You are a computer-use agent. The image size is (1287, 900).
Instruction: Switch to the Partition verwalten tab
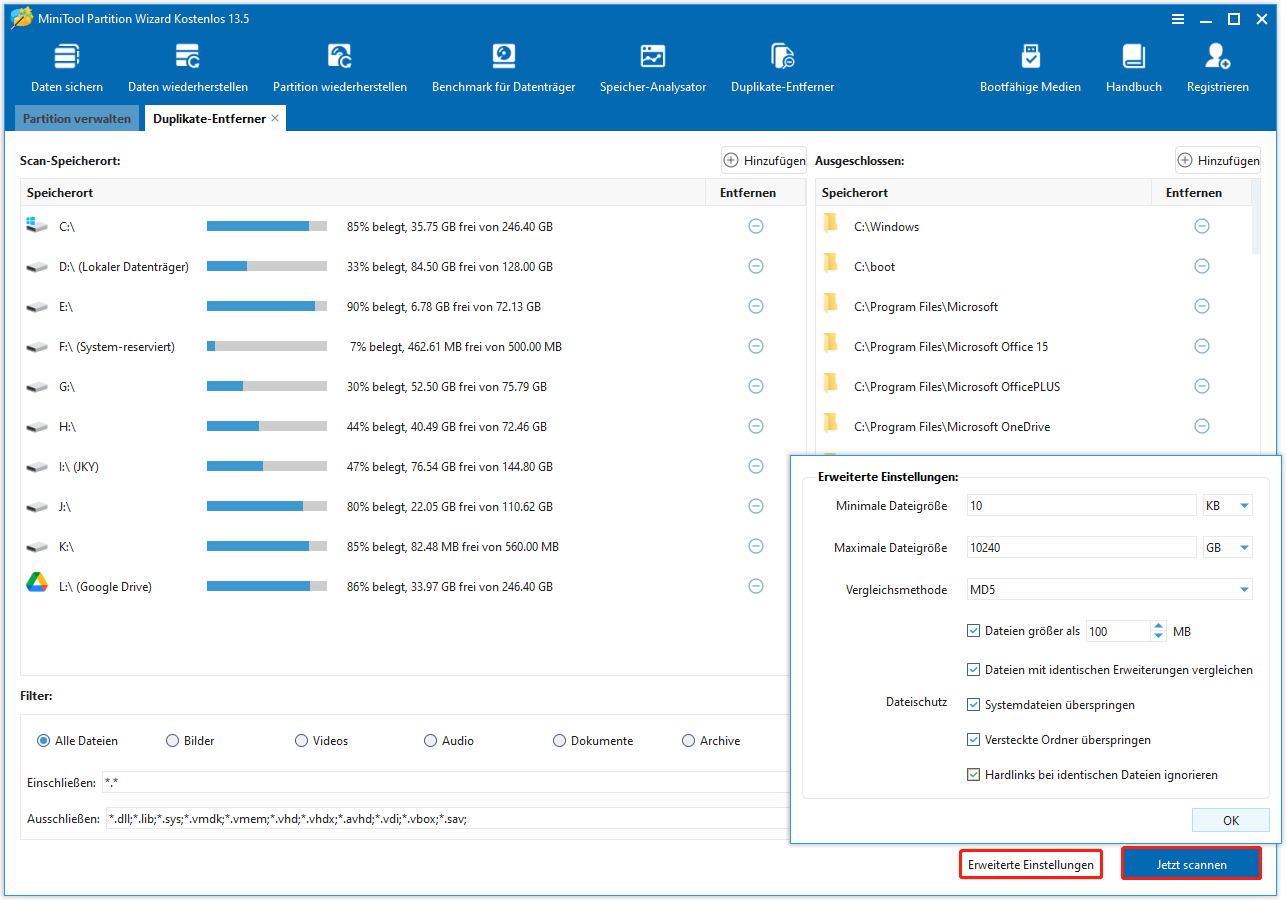coord(76,118)
